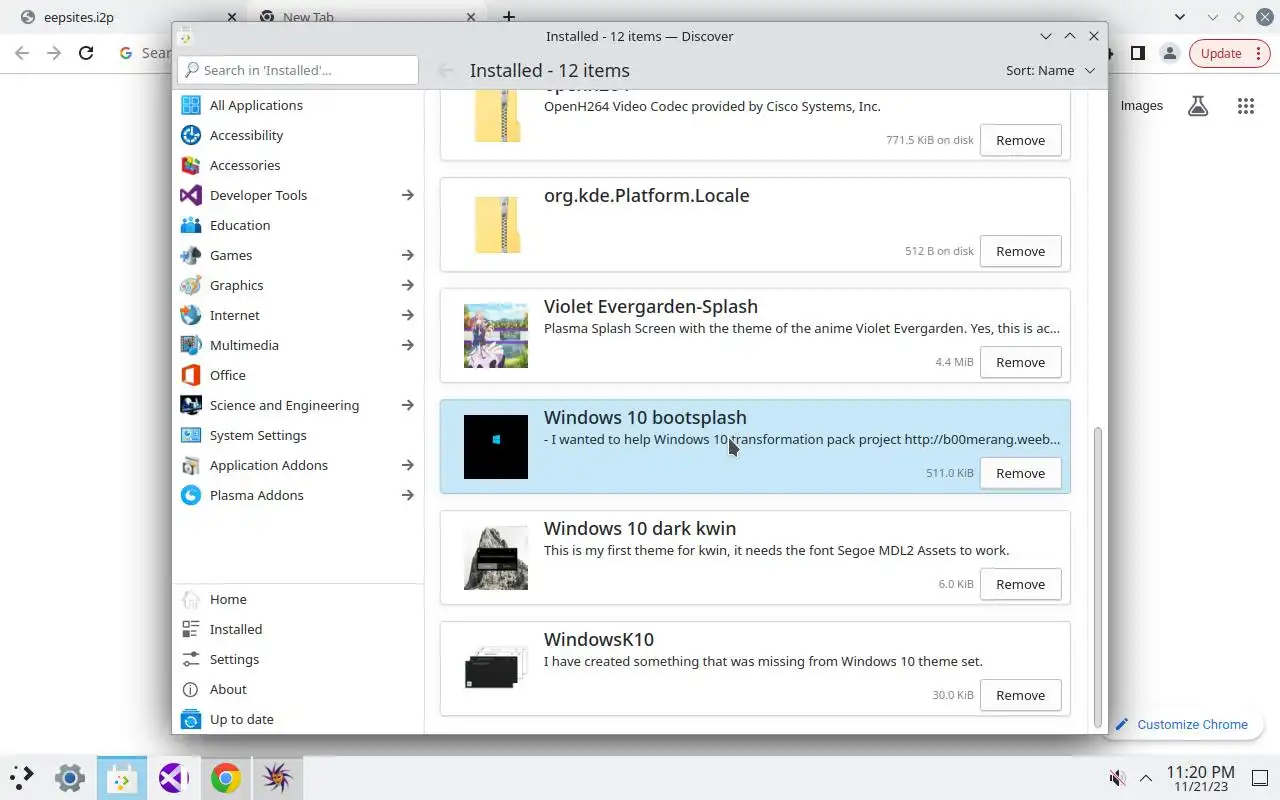
Task: Select the Graphics category icon
Action: [x=191, y=285]
